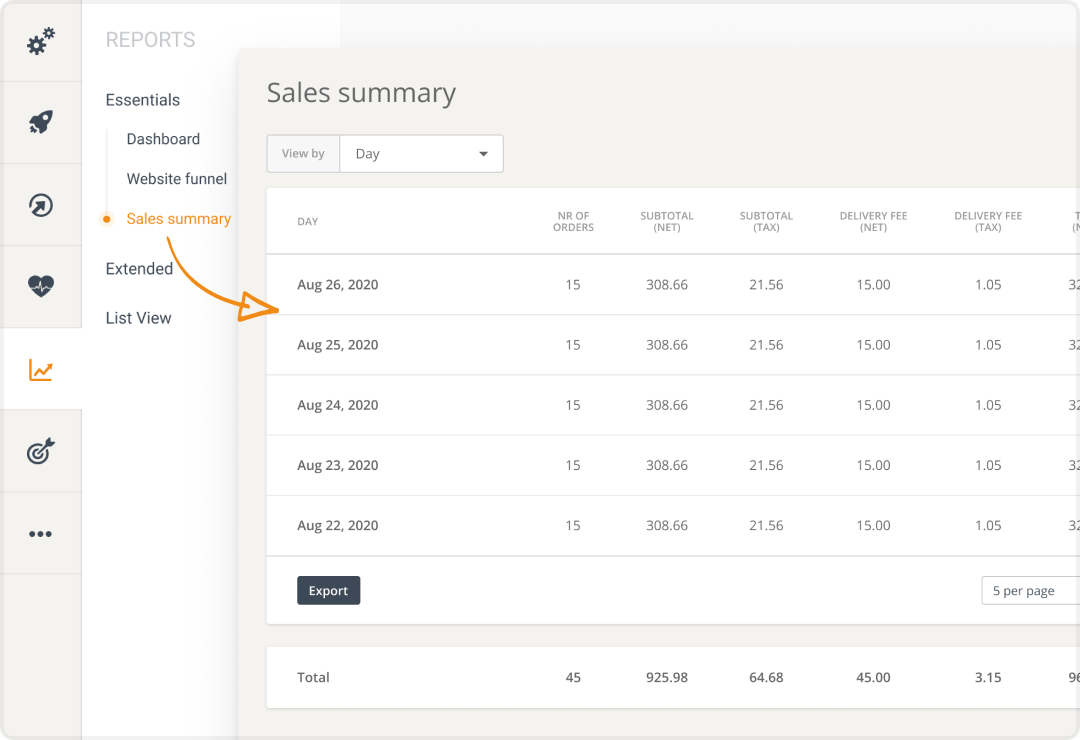Screen dimensions: 1080x740
Task: Select Sales summary in the menu
Action: pos(178,219)
